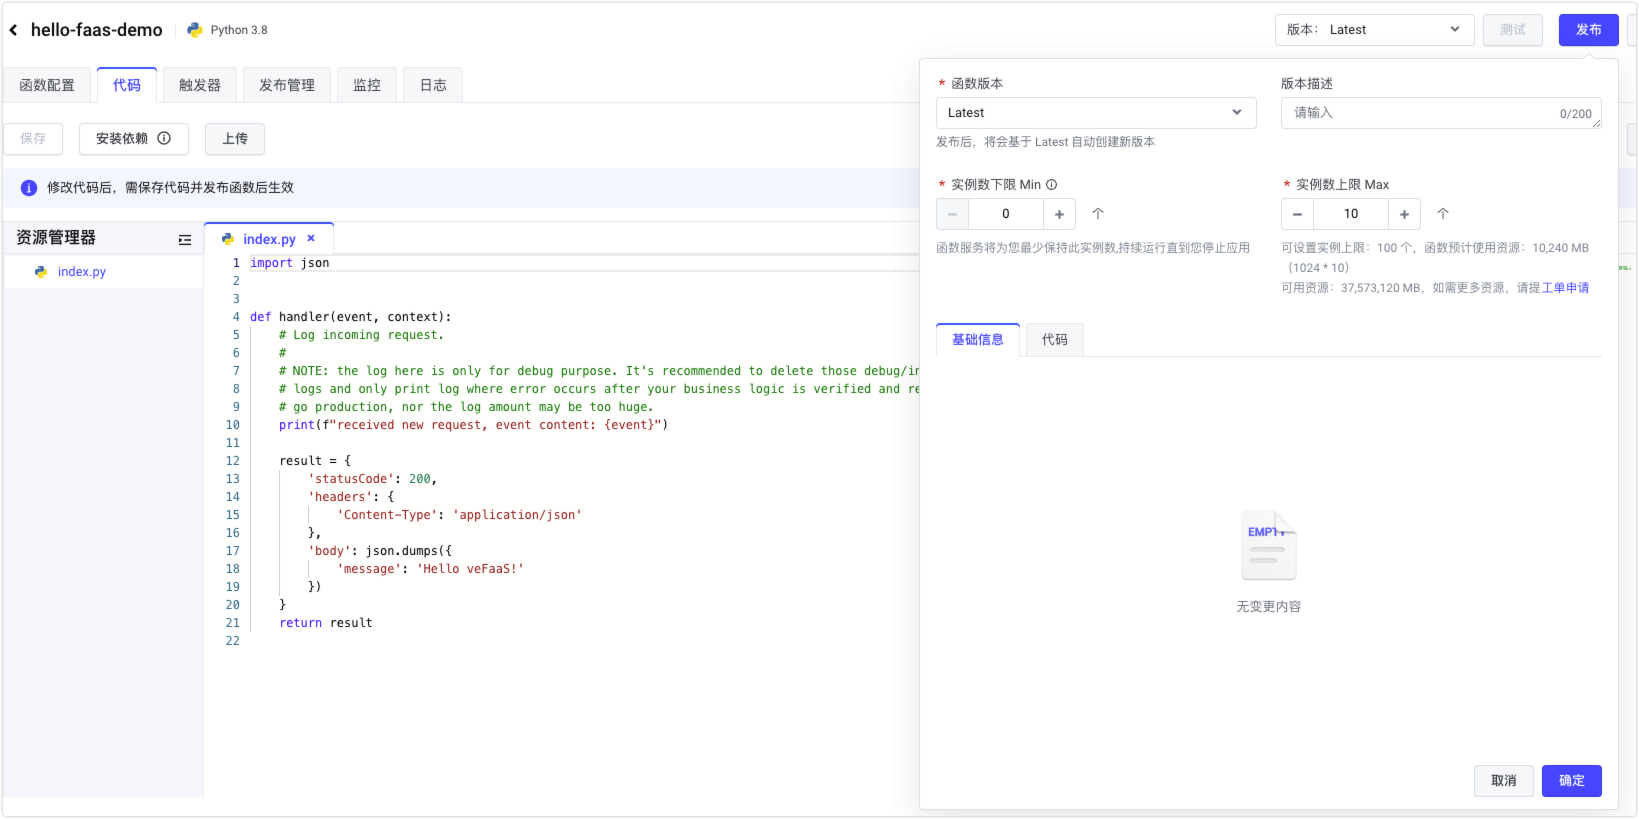Open the 触发器 tab

pos(200,85)
